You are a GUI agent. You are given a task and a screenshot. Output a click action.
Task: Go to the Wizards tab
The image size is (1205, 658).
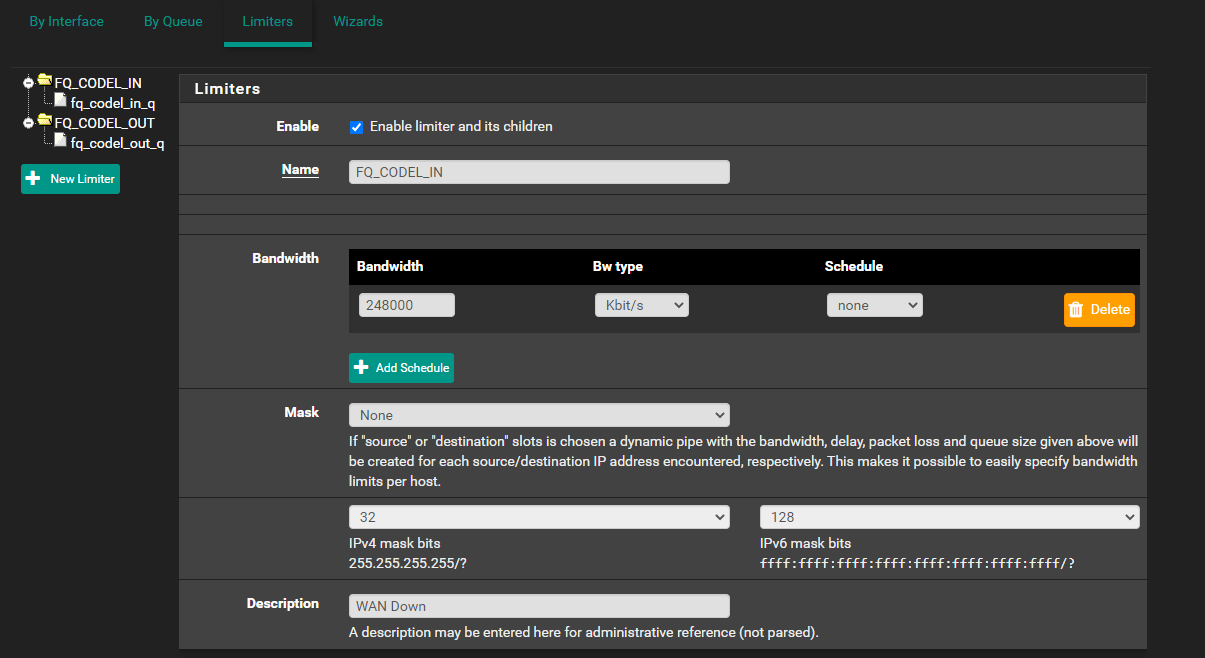(x=358, y=21)
